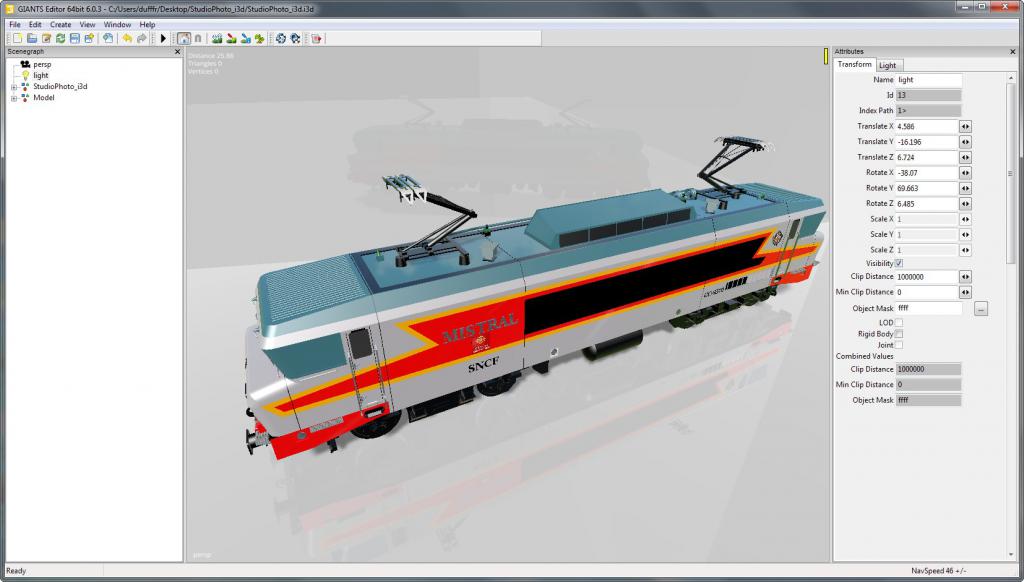Close the Attributes panel
Screen dimensions: 1024x582
point(1013,51)
